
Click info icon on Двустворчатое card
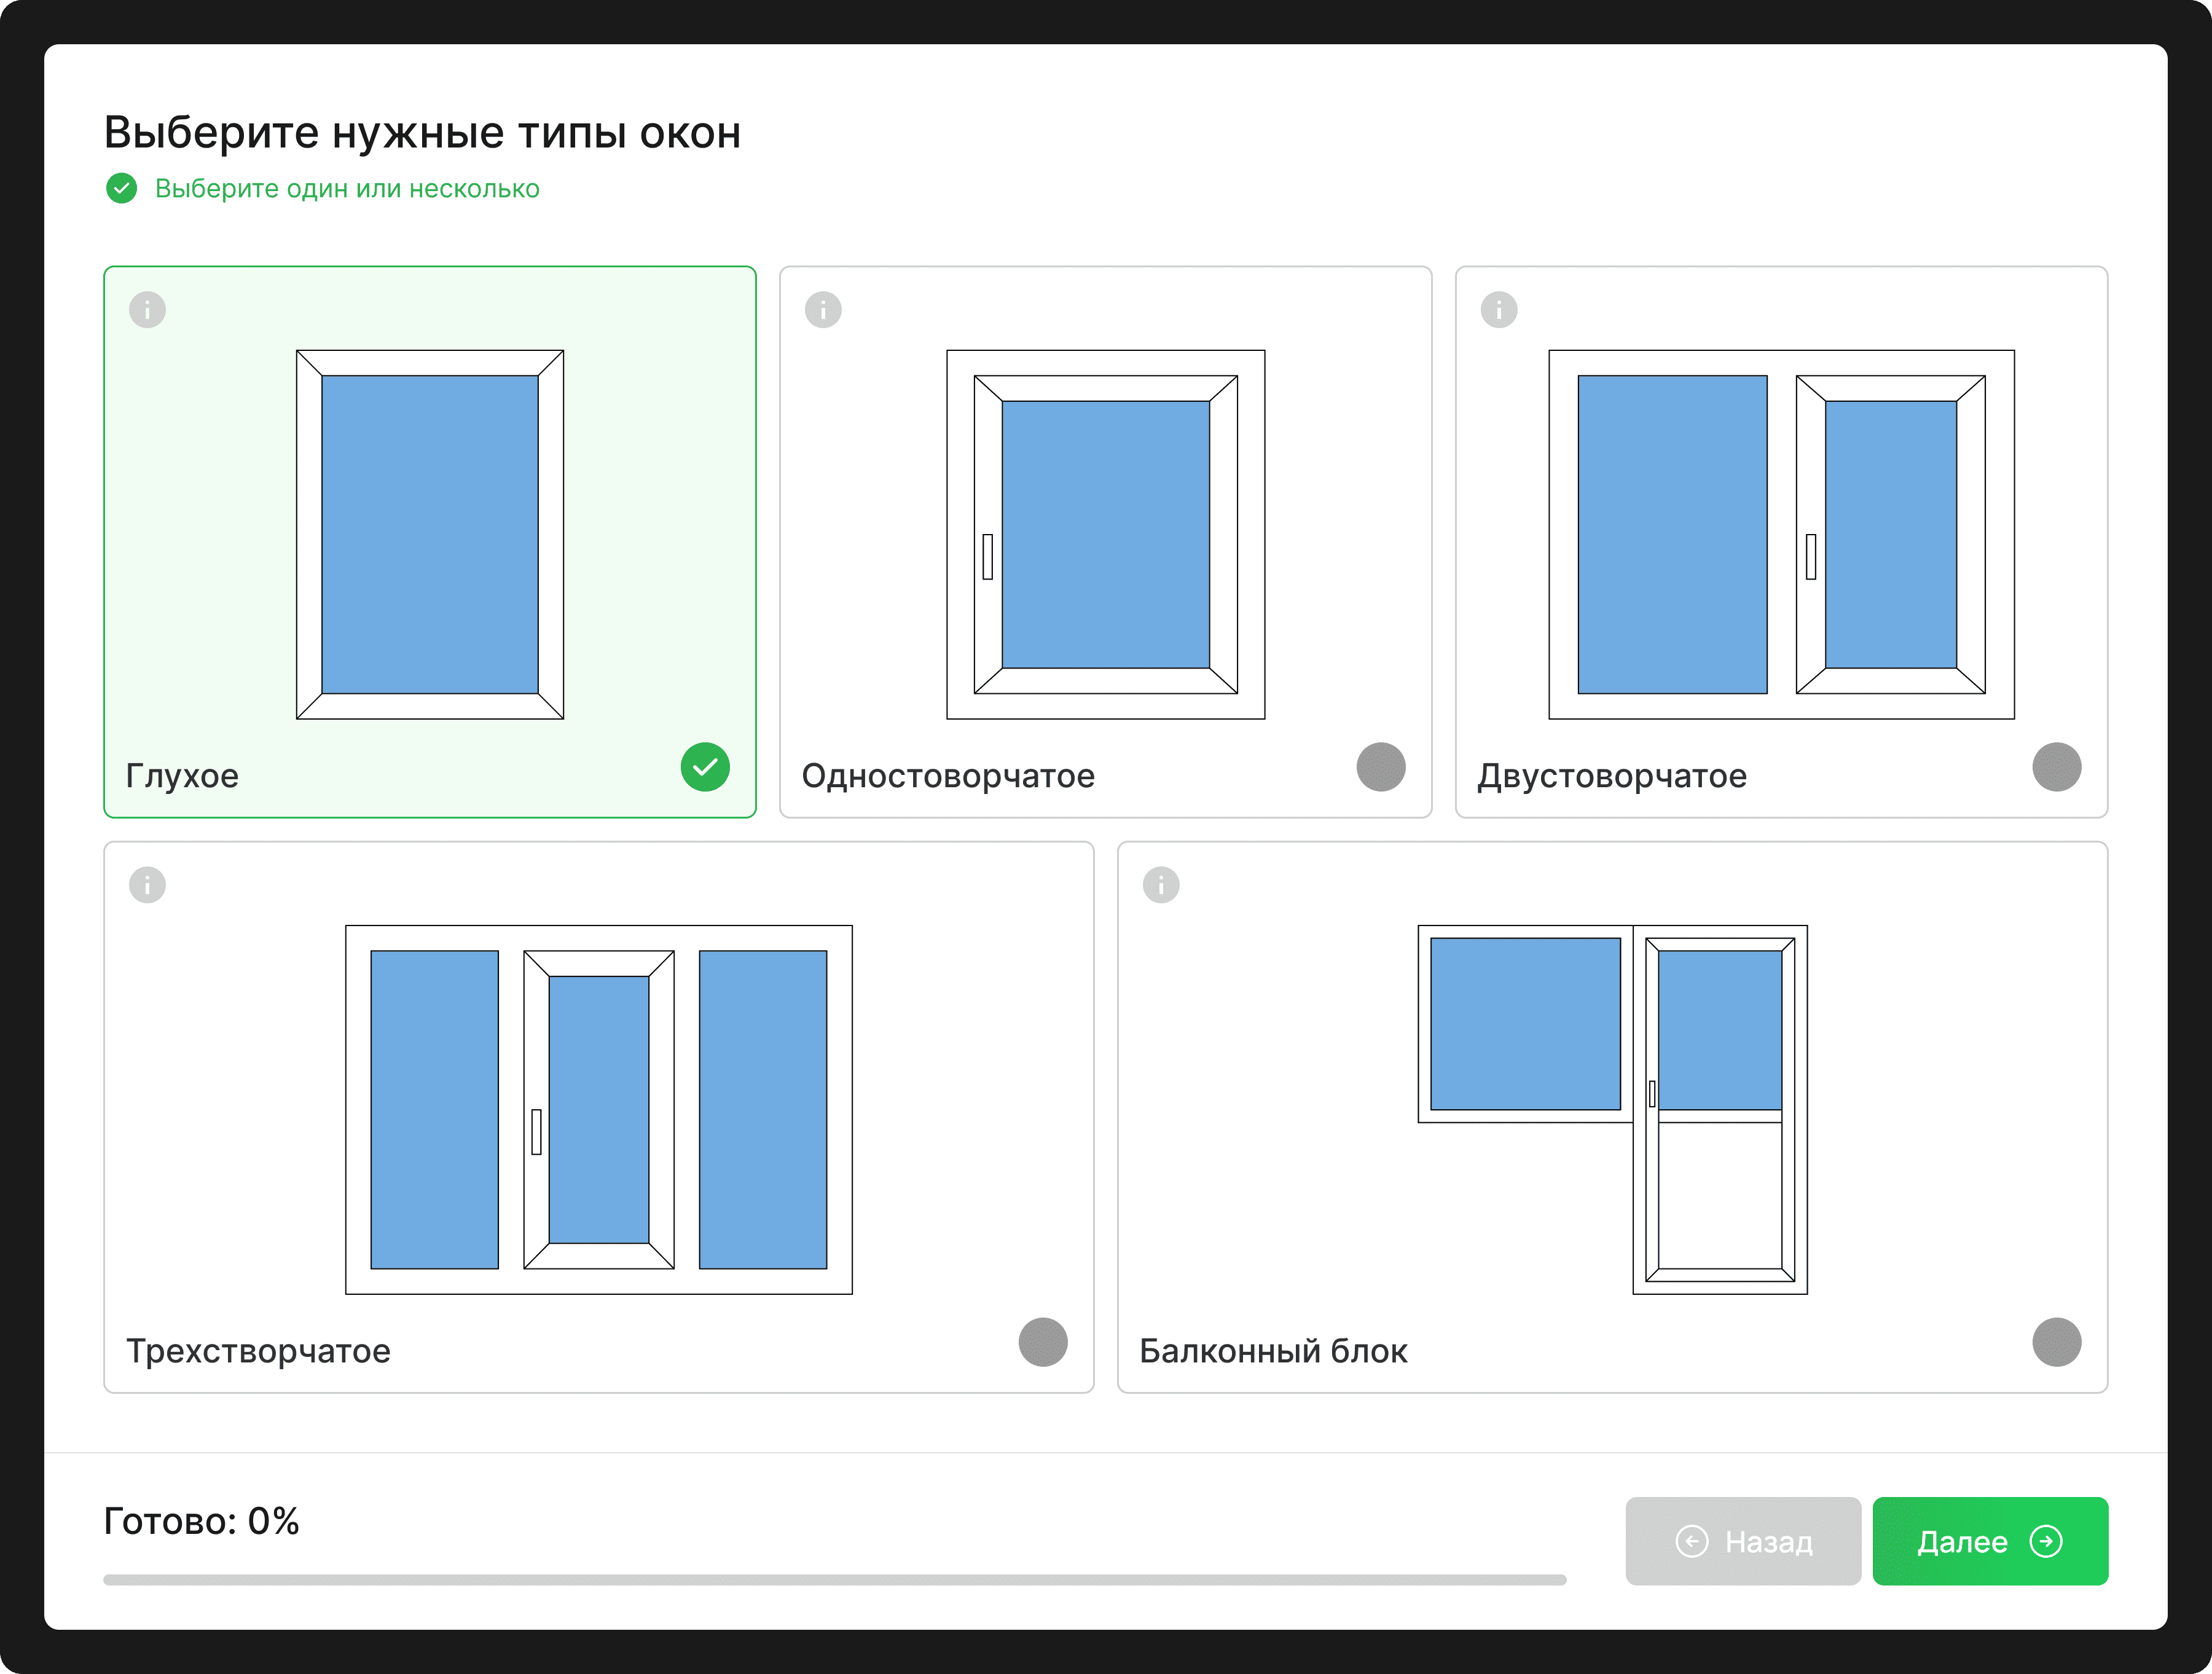point(1498,309)
